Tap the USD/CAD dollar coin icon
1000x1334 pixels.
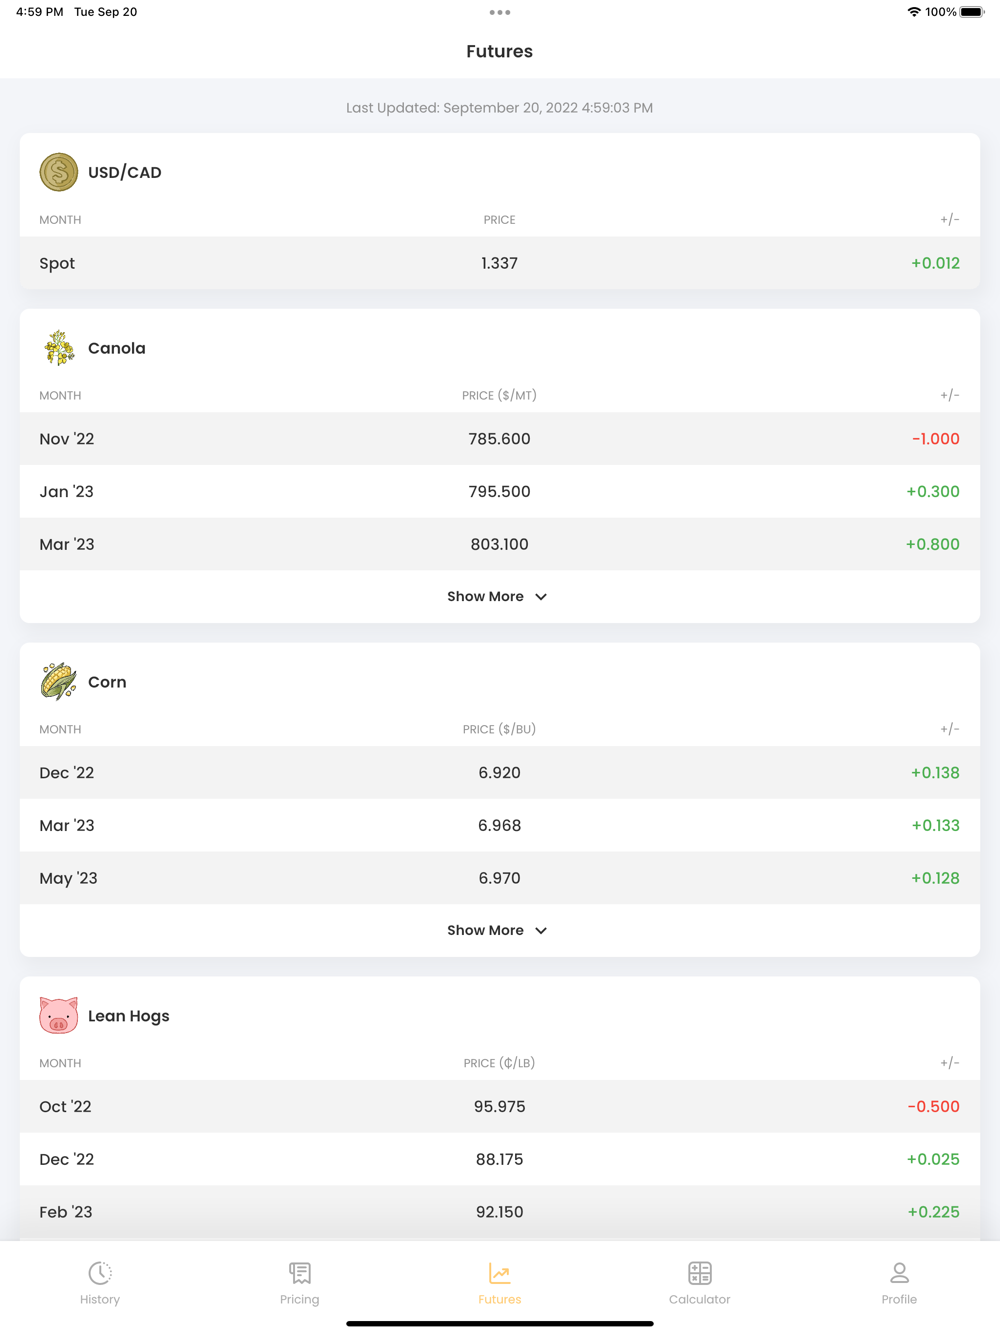(x=59, y=172)
